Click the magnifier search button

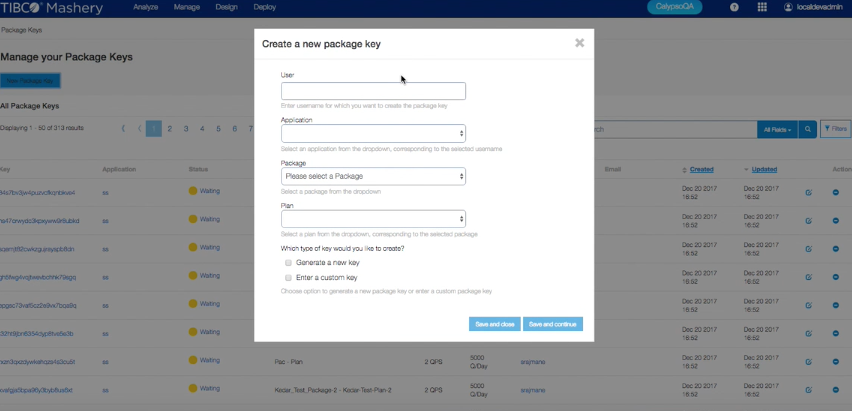[807, 129]
